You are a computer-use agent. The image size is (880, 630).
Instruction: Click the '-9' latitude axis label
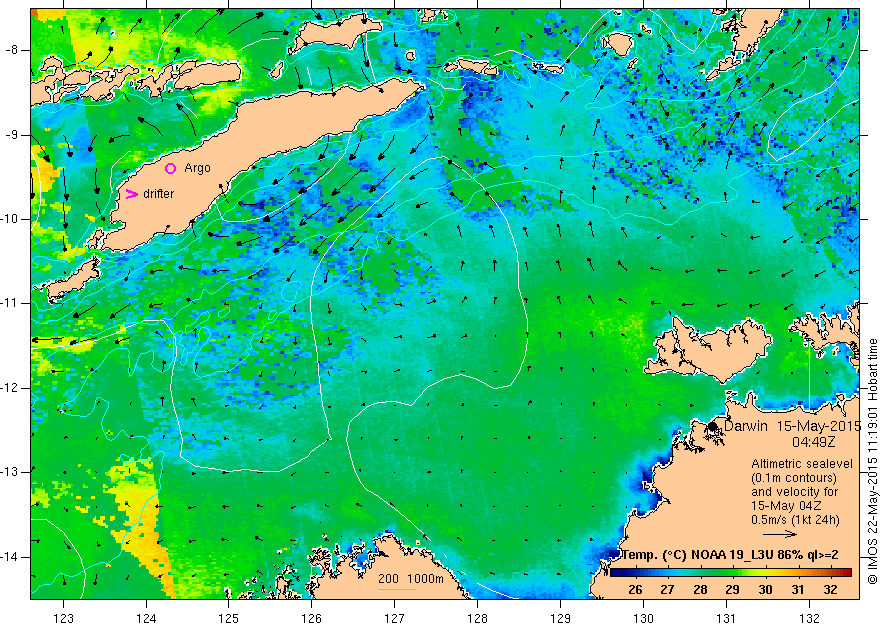tap(11, 135)
